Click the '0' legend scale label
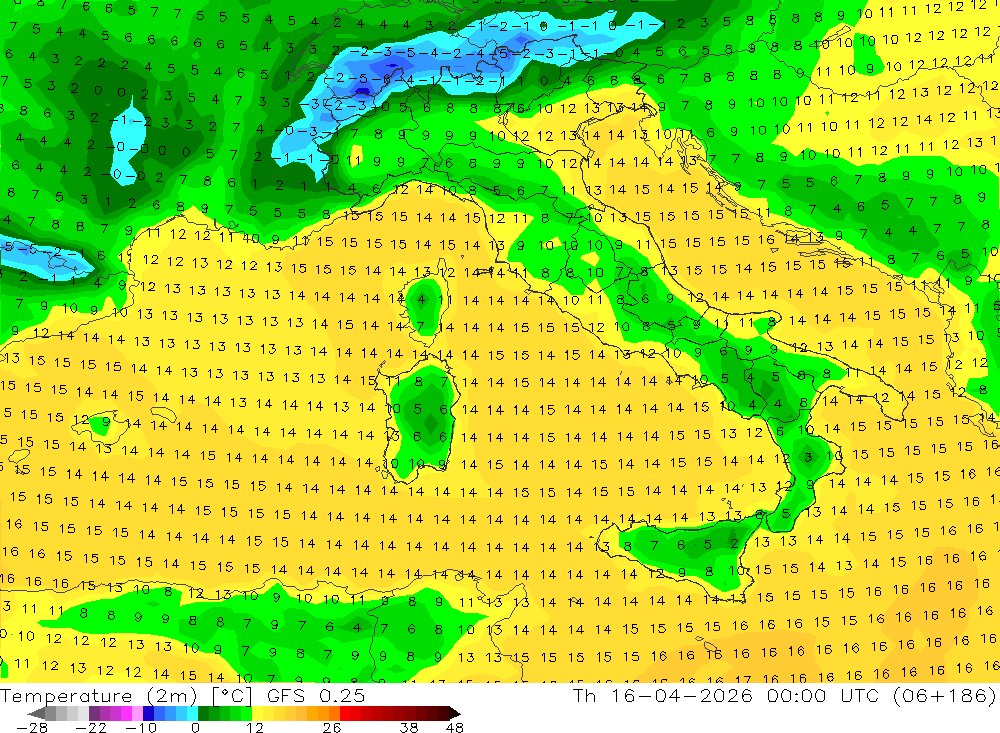Screen dimensions: 1000x733 195,727
